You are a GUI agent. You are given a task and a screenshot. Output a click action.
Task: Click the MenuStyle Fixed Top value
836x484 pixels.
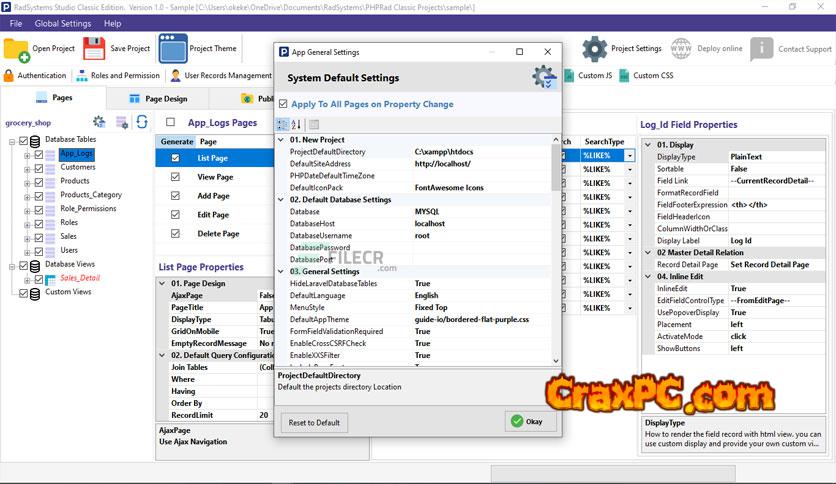[x=481, y=308]
